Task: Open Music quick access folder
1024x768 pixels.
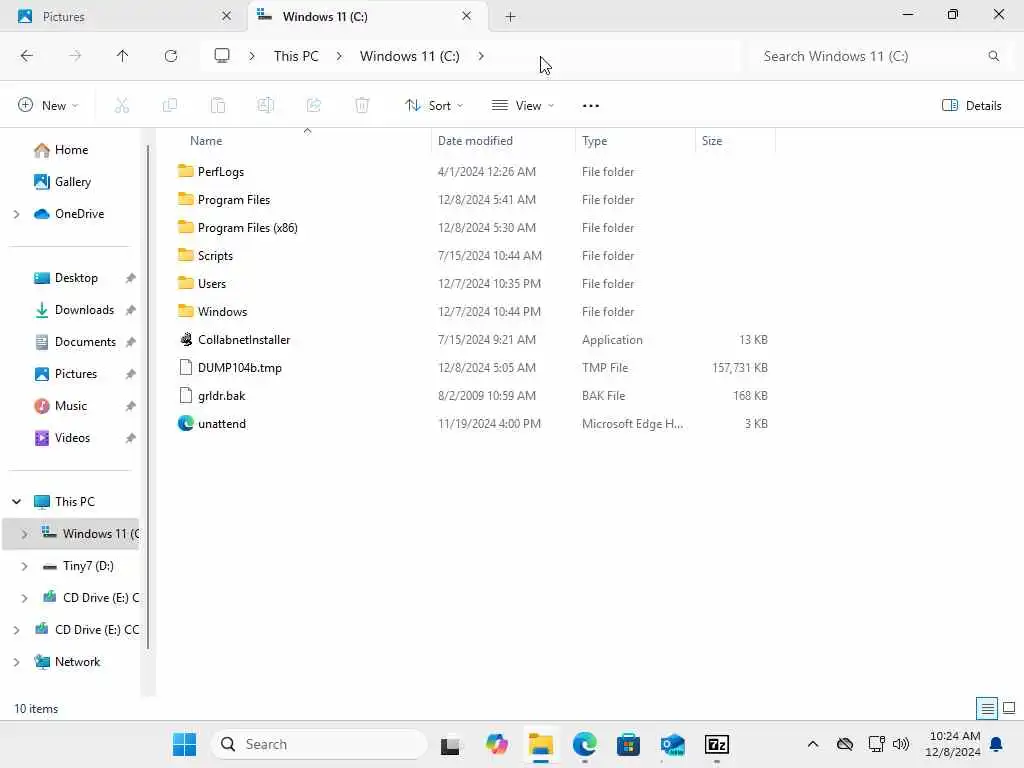Action: pyautogui.click(x=71, y=406)
